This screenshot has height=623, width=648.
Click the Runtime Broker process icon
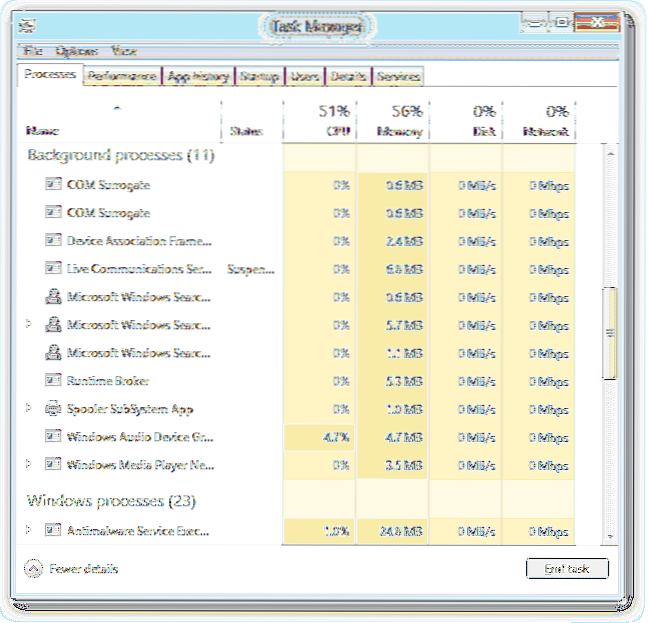point(54,381)
